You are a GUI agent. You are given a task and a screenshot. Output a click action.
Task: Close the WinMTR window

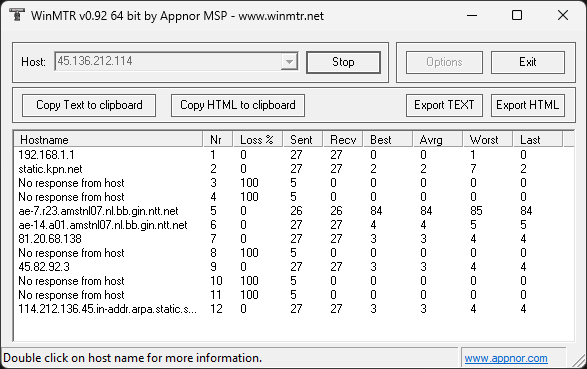(x=563, y=15)
